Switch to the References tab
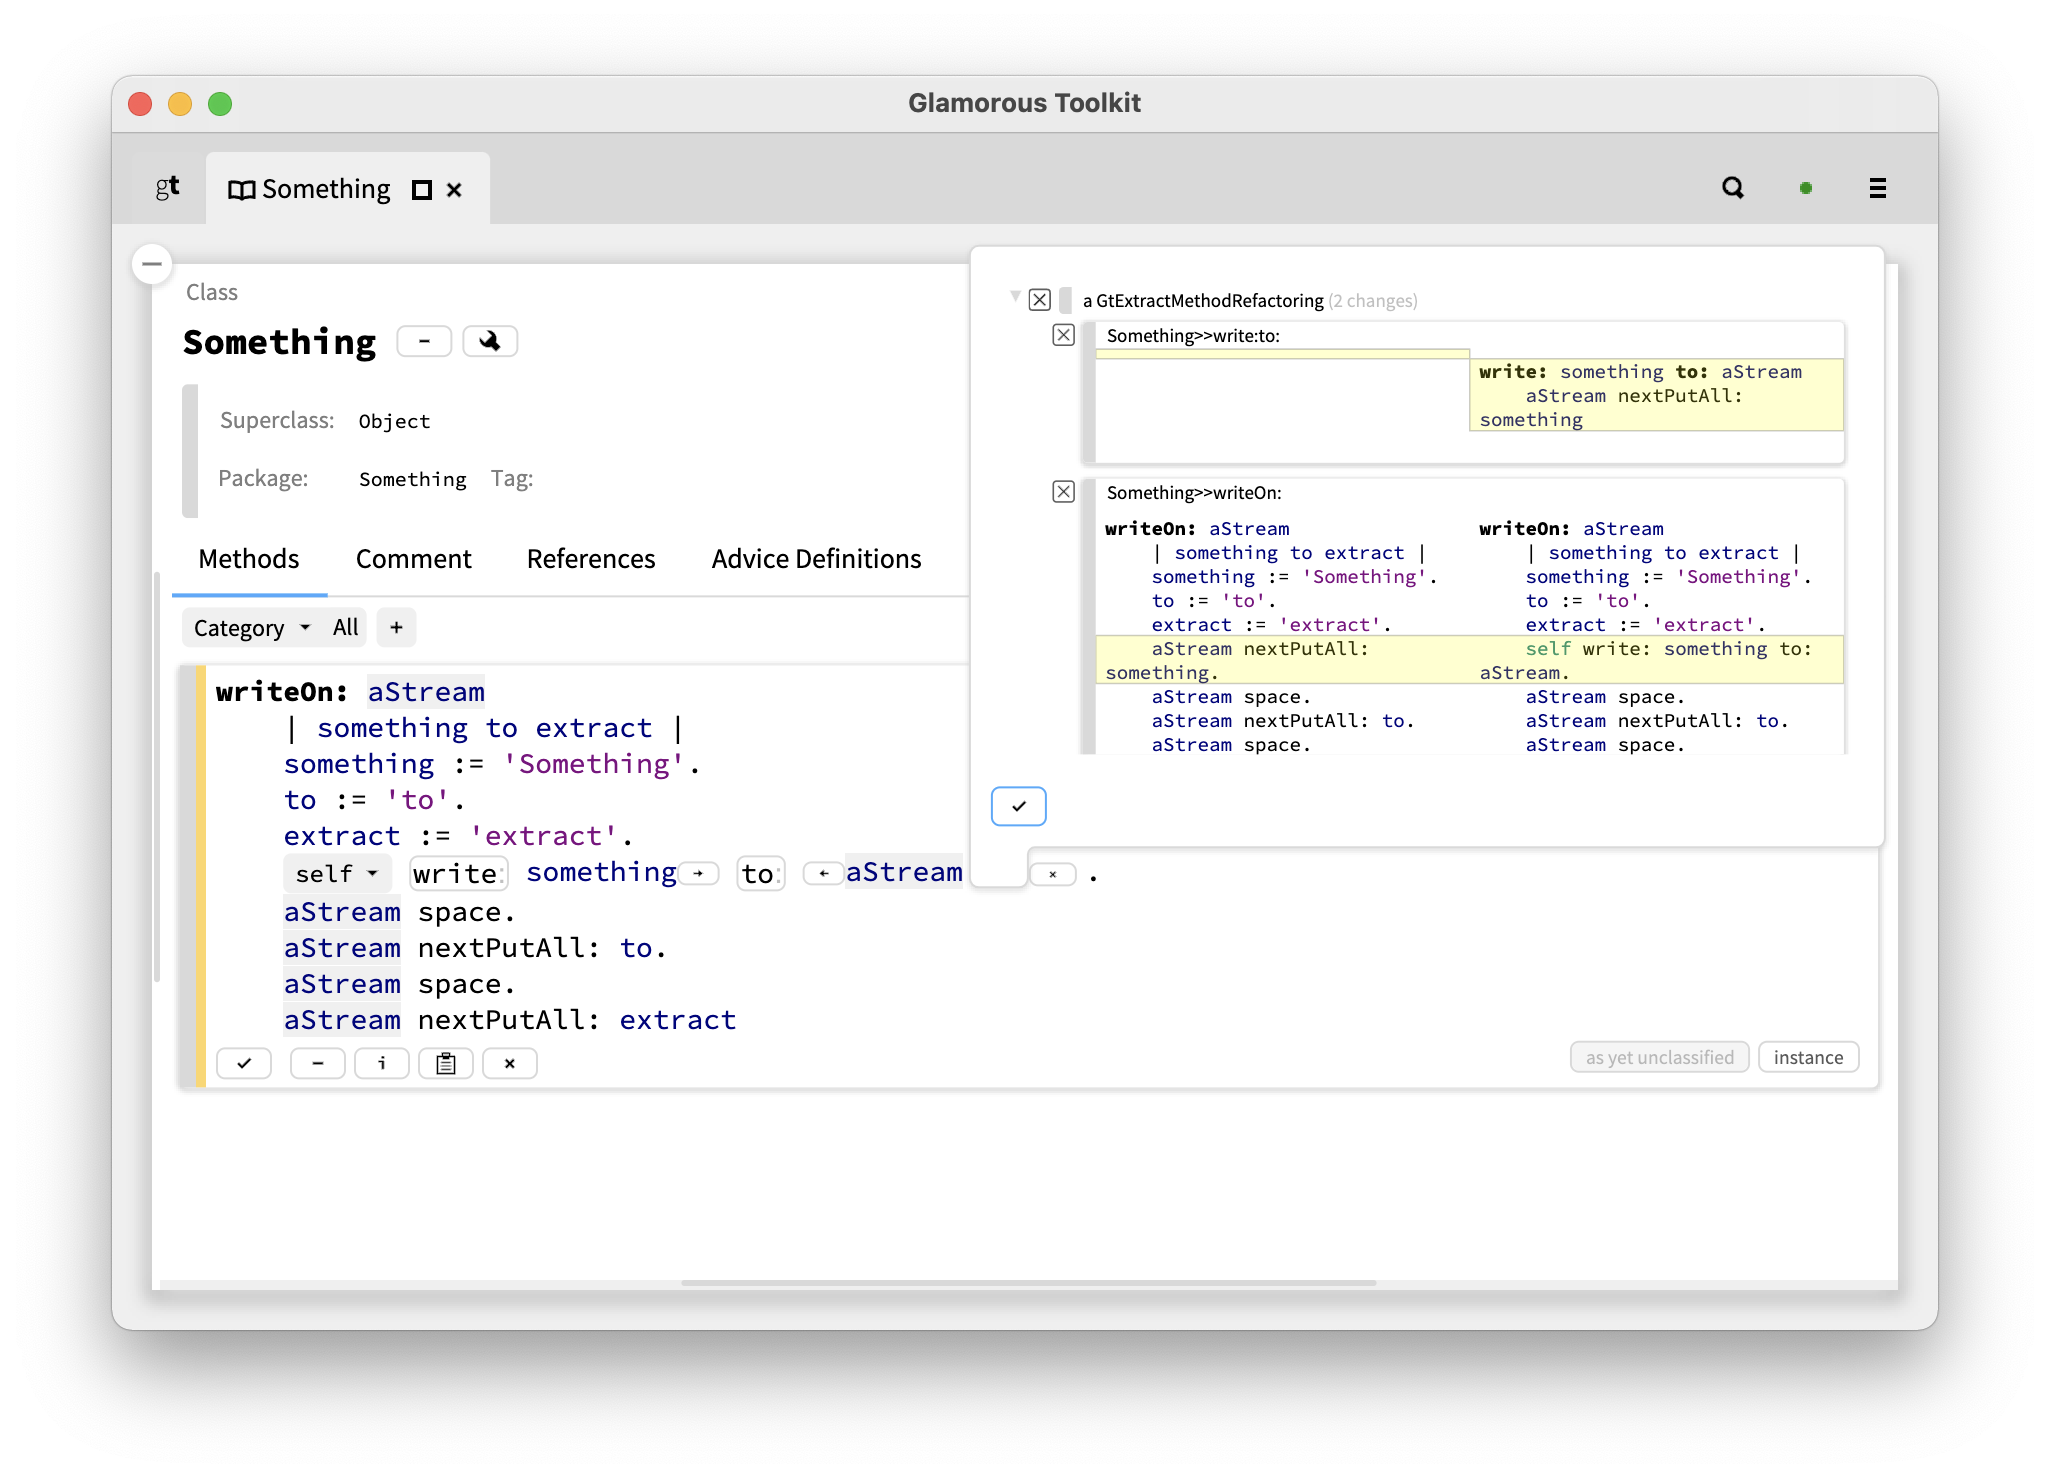This screenshot has width=2050, height=1478. pyautogui.click(x=591, y=559)
